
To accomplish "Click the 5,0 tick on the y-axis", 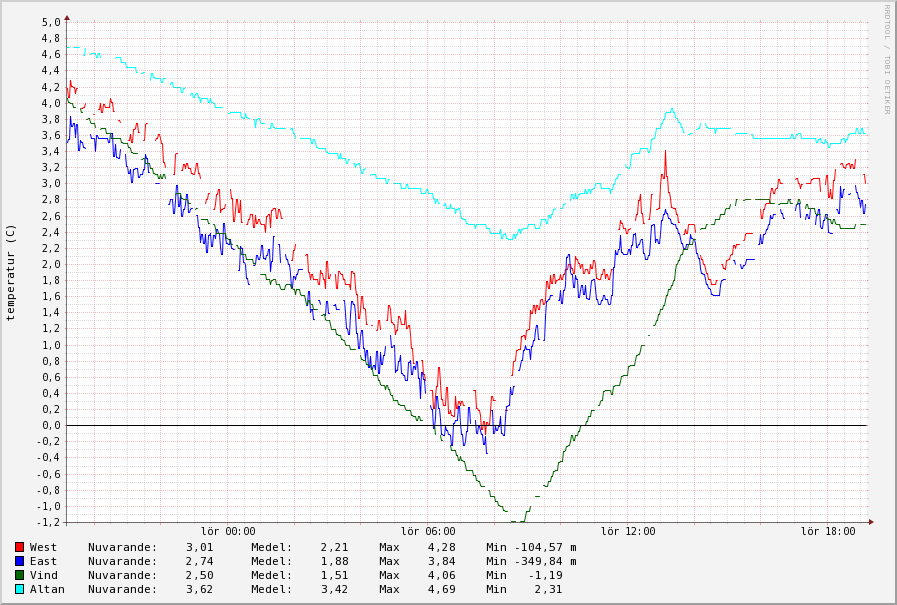I will click(51, 22).
